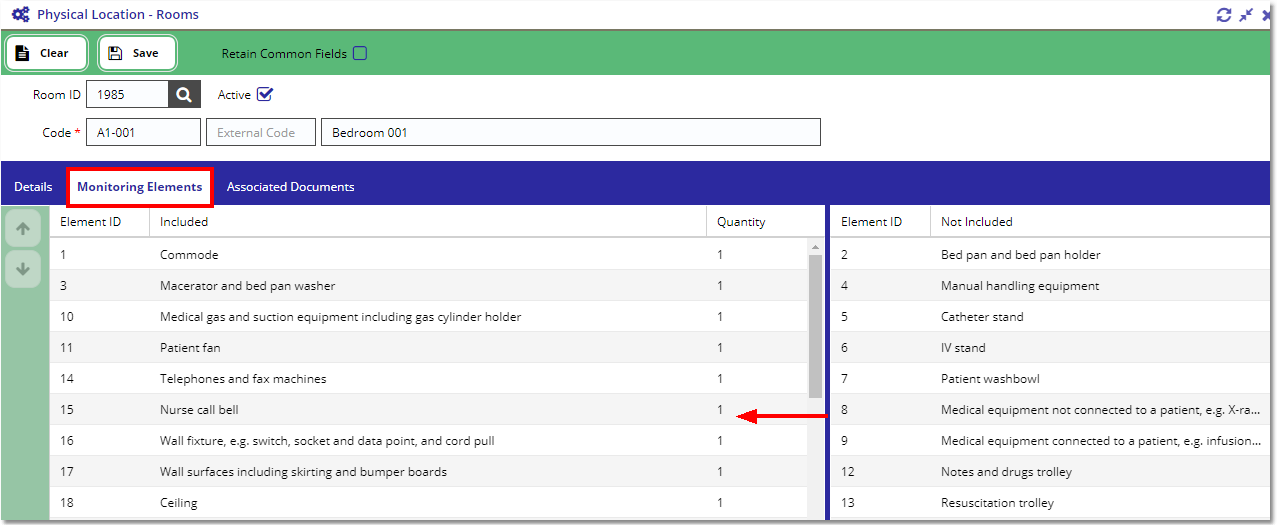Select Medical equipment not connected to patient
1277x527 pixels.
pos(1052,410)
